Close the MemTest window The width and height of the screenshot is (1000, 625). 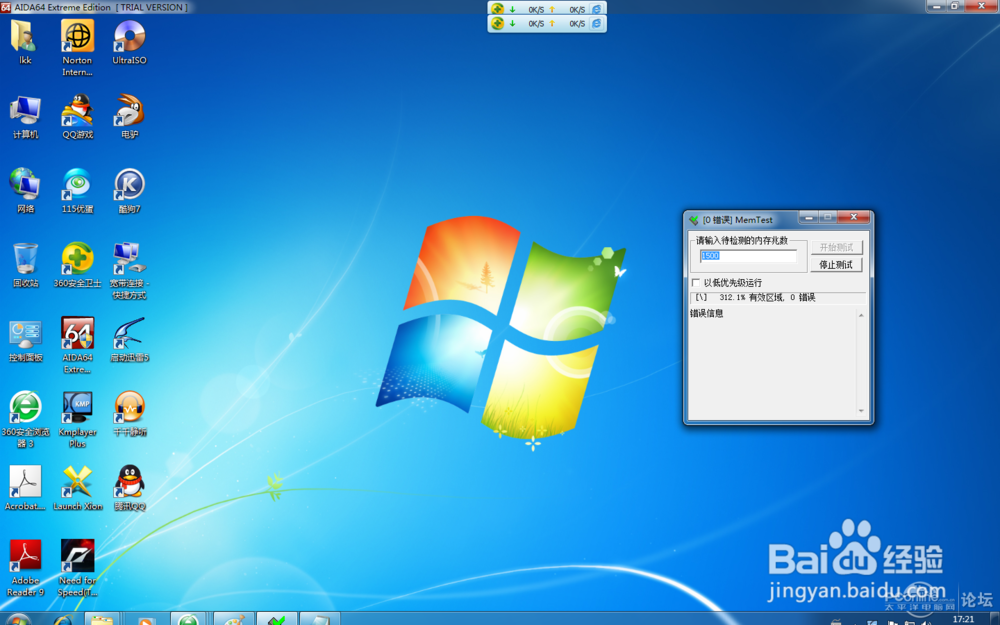[x=853, y=217]
